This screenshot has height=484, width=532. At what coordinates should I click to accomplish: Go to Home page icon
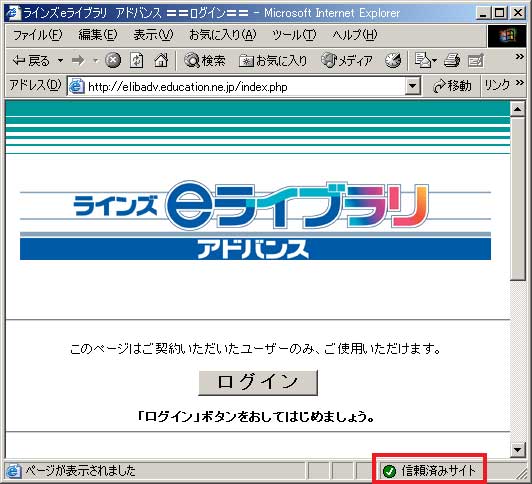click(x=161, y=61)
